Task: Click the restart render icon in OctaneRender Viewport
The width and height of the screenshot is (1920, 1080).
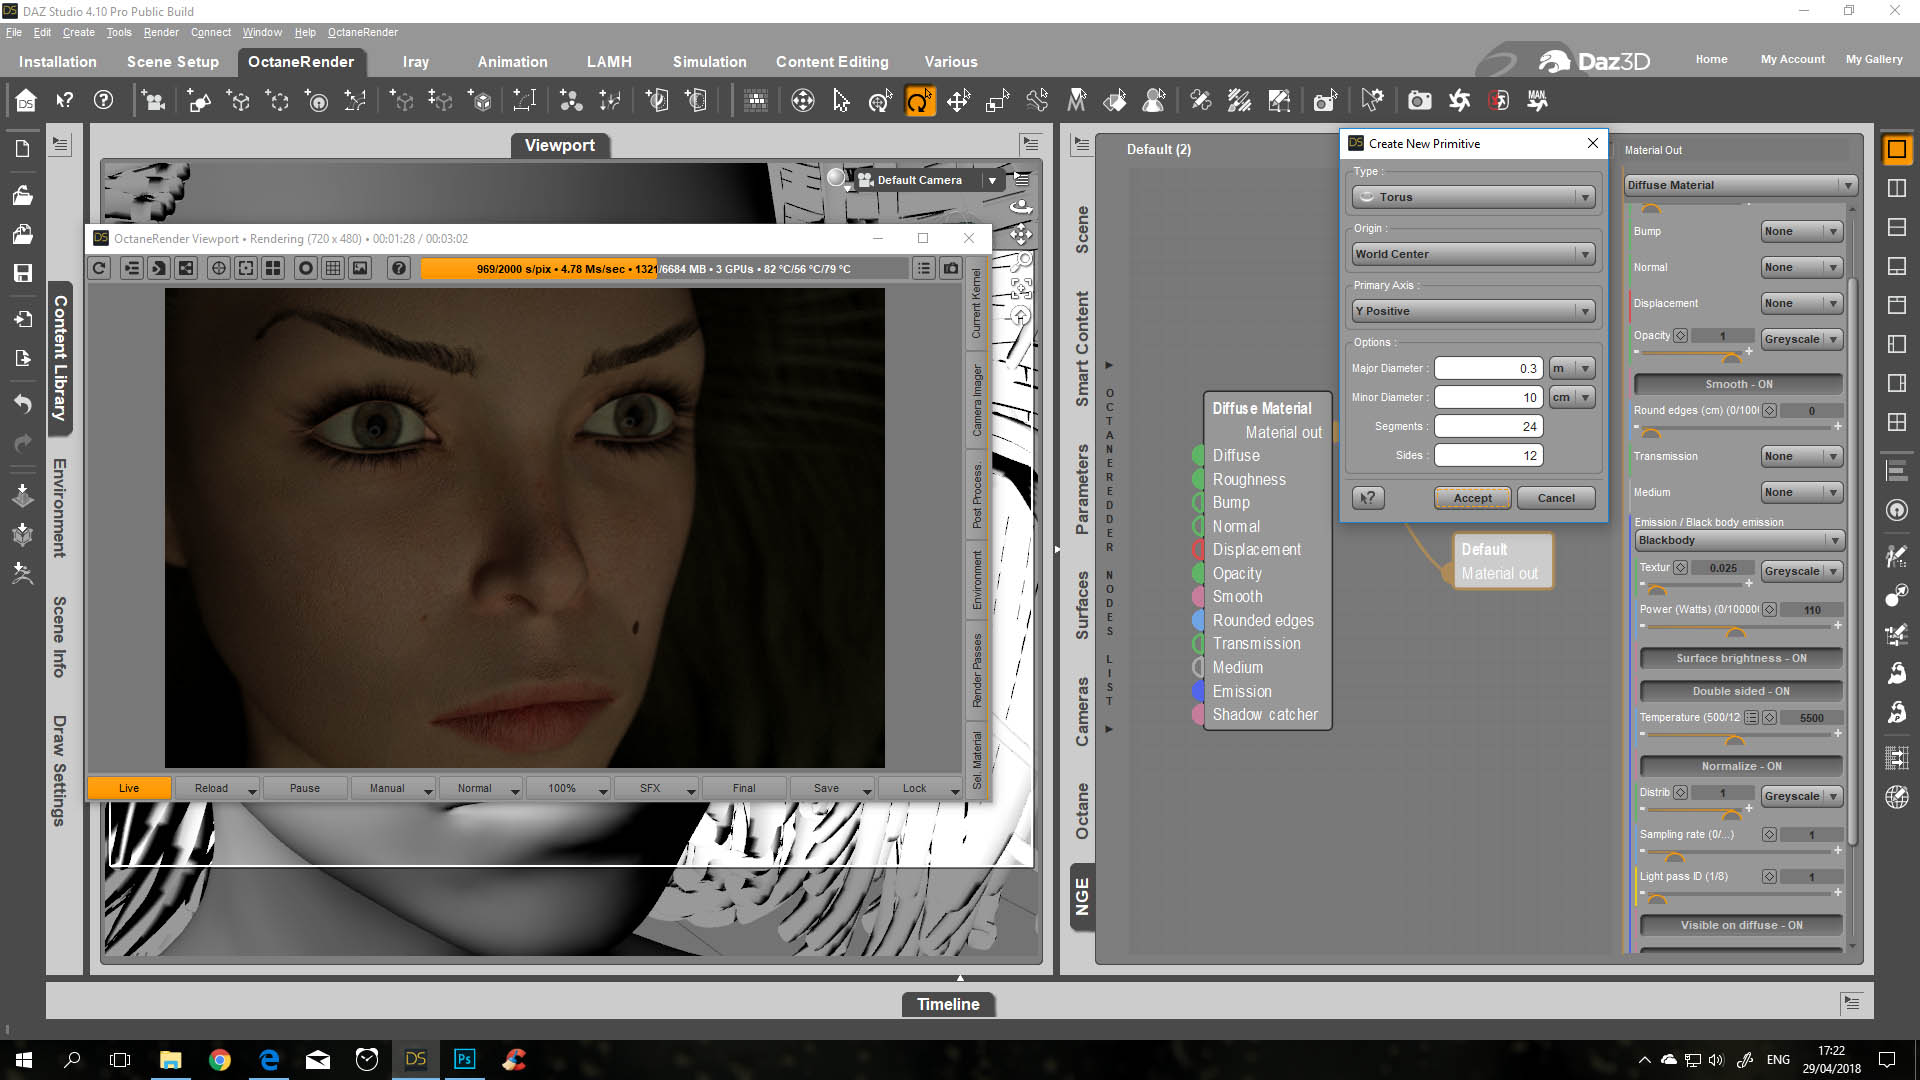Action: coord(99,268)
